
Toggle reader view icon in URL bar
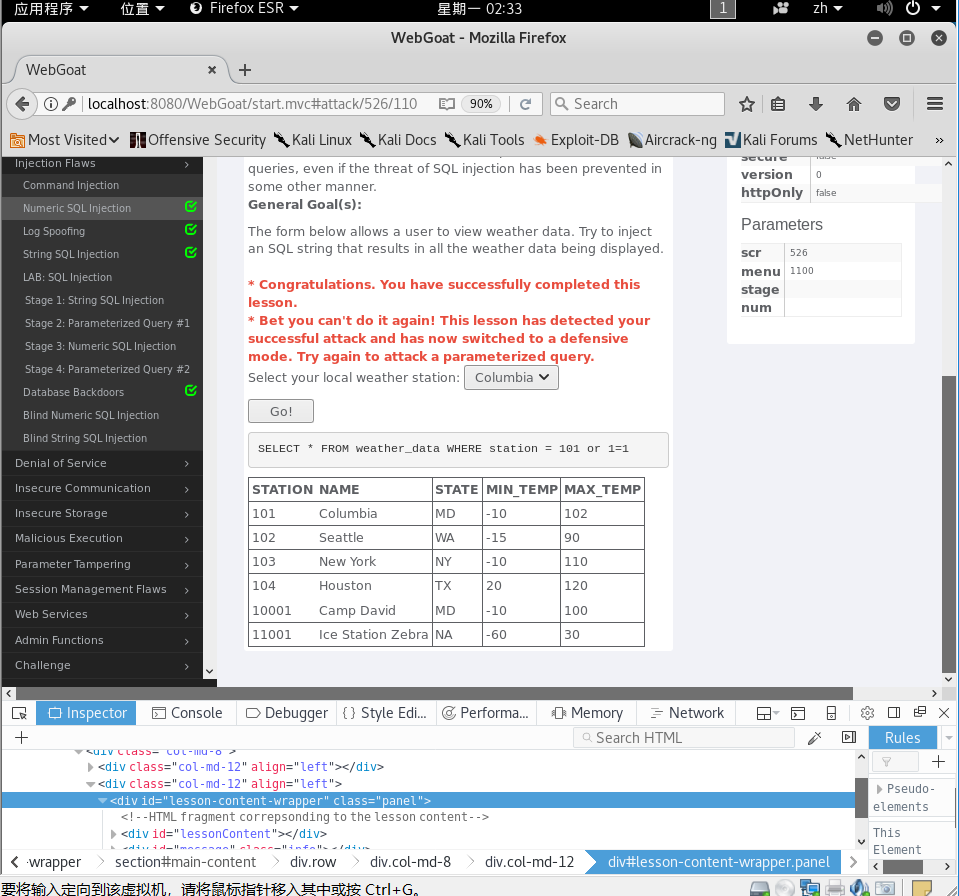tap(446, 104)
